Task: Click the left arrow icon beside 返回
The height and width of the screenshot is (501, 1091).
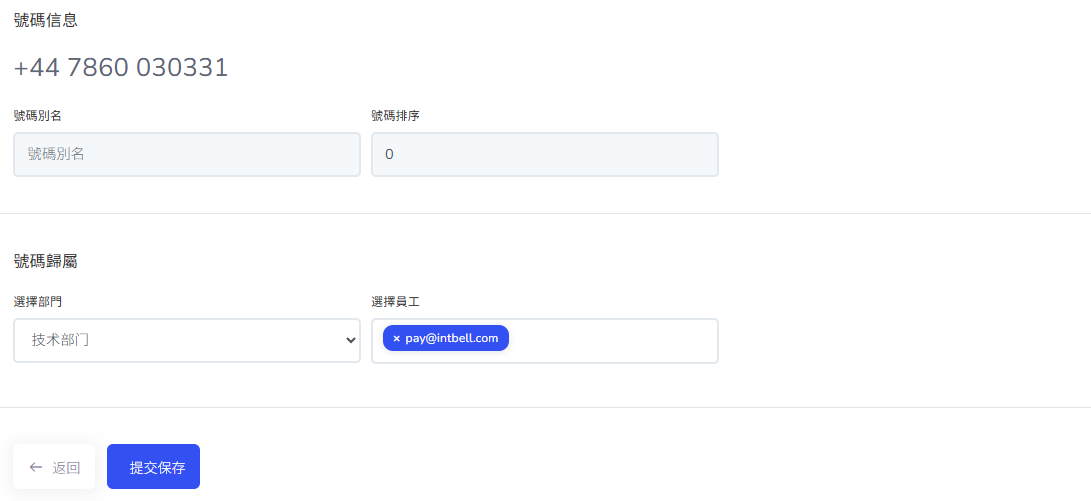Action: (x=36, y=467)
